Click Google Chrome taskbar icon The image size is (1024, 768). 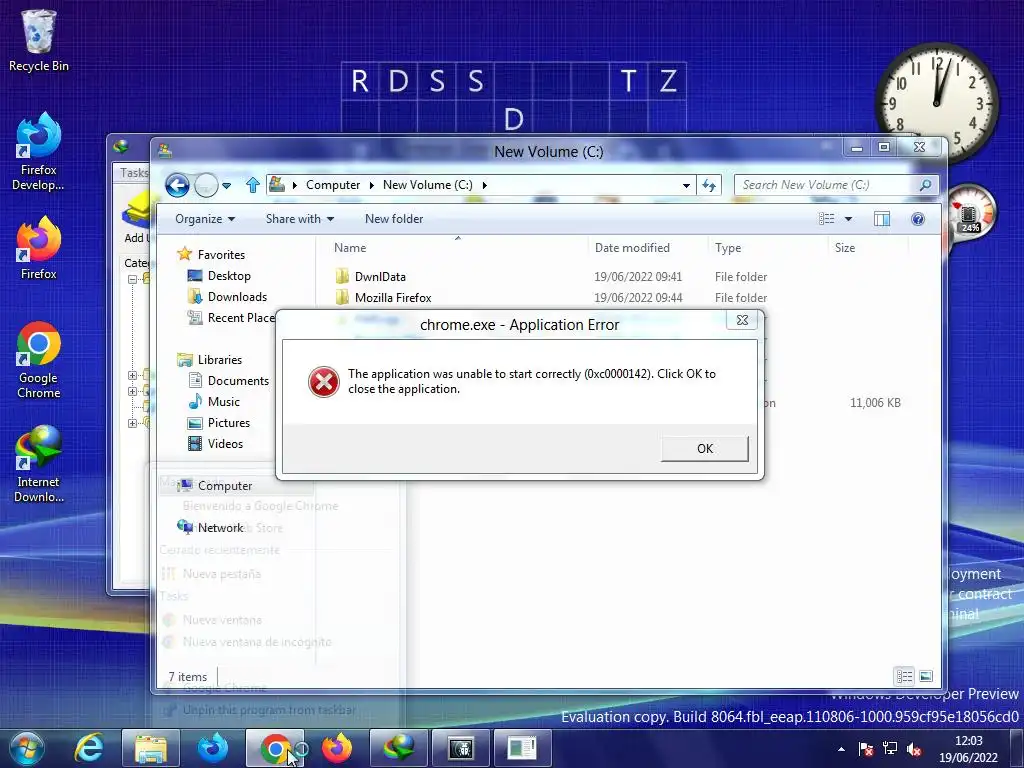click(x=275, y=748)
